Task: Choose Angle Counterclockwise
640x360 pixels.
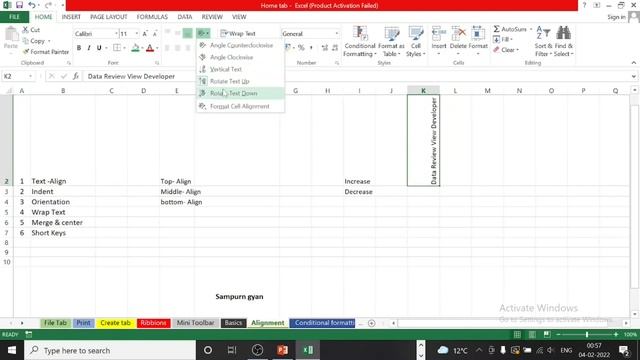Action: 240,45
